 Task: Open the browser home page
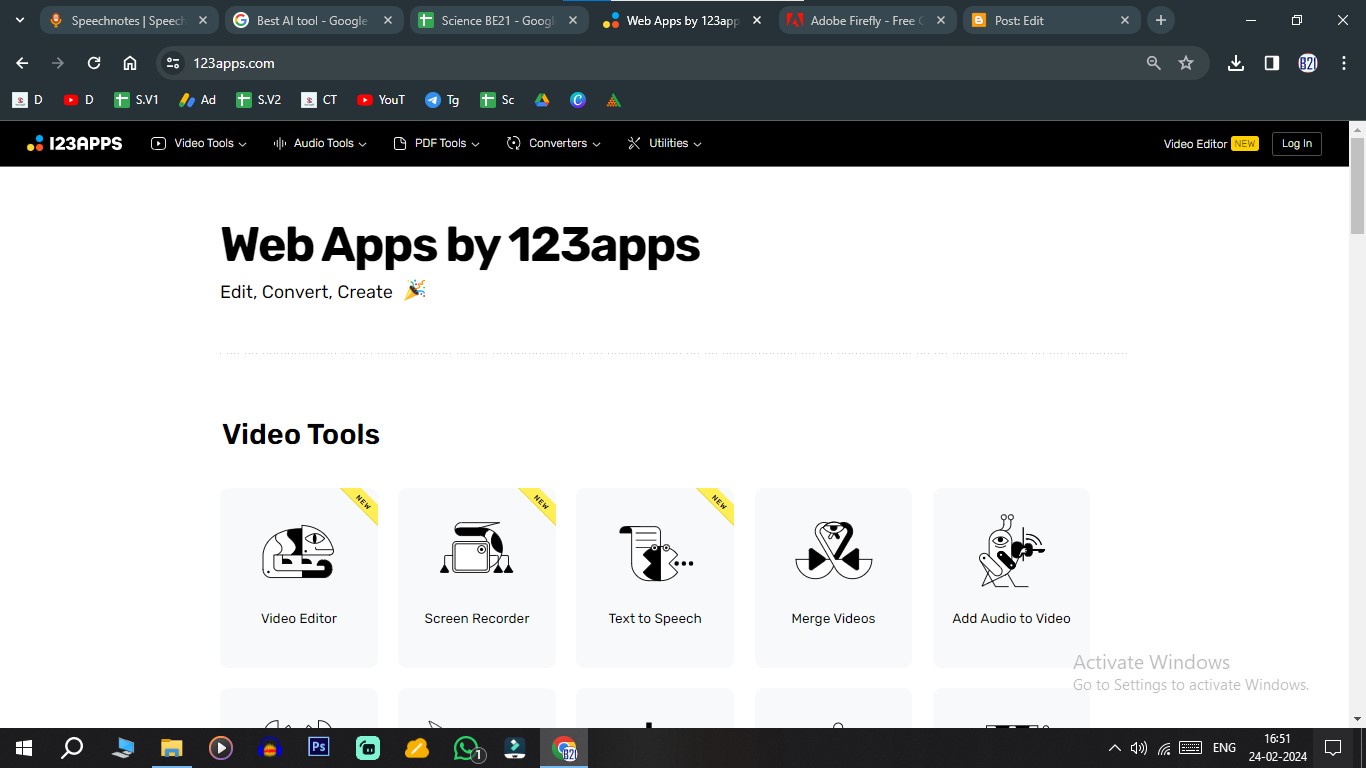coord(130,63)
